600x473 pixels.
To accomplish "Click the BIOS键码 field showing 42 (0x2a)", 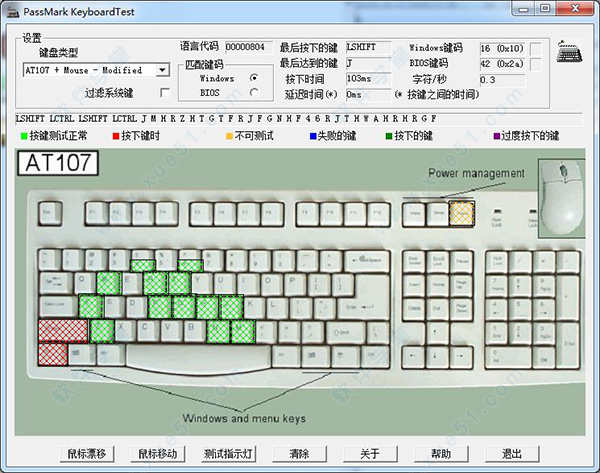I will click(x=502, y=64).
